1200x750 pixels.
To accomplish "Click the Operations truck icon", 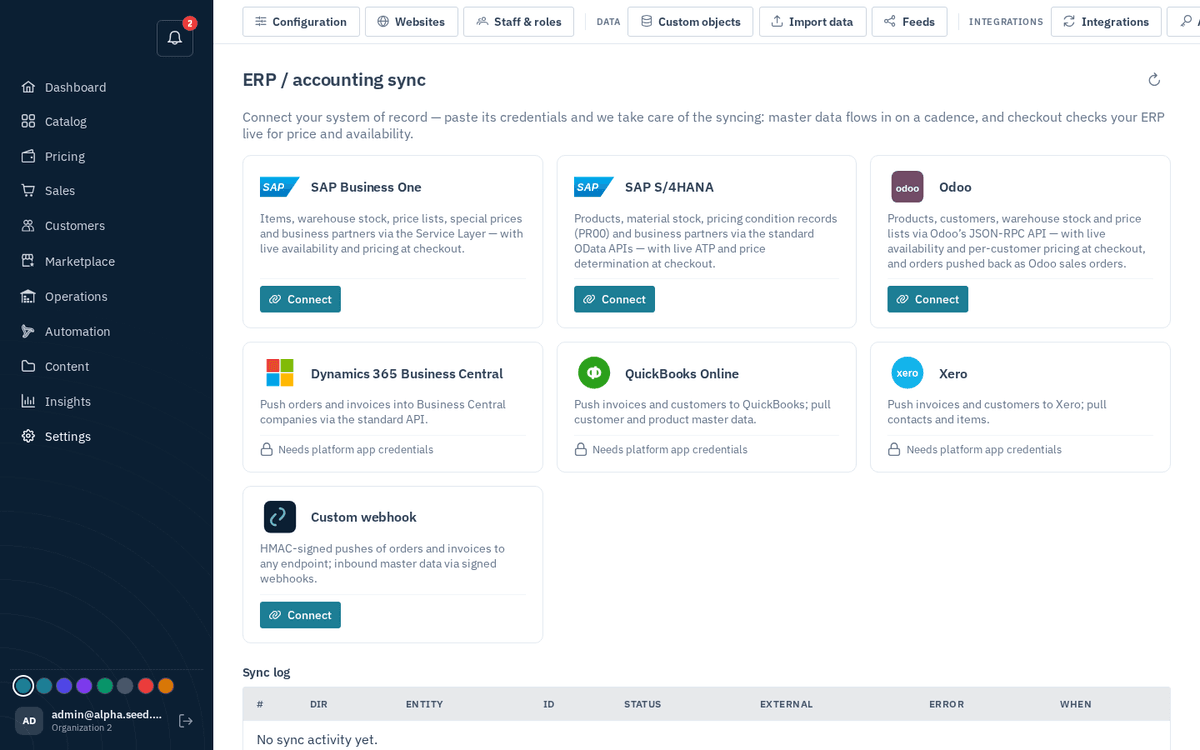I will tap(28, 296).
